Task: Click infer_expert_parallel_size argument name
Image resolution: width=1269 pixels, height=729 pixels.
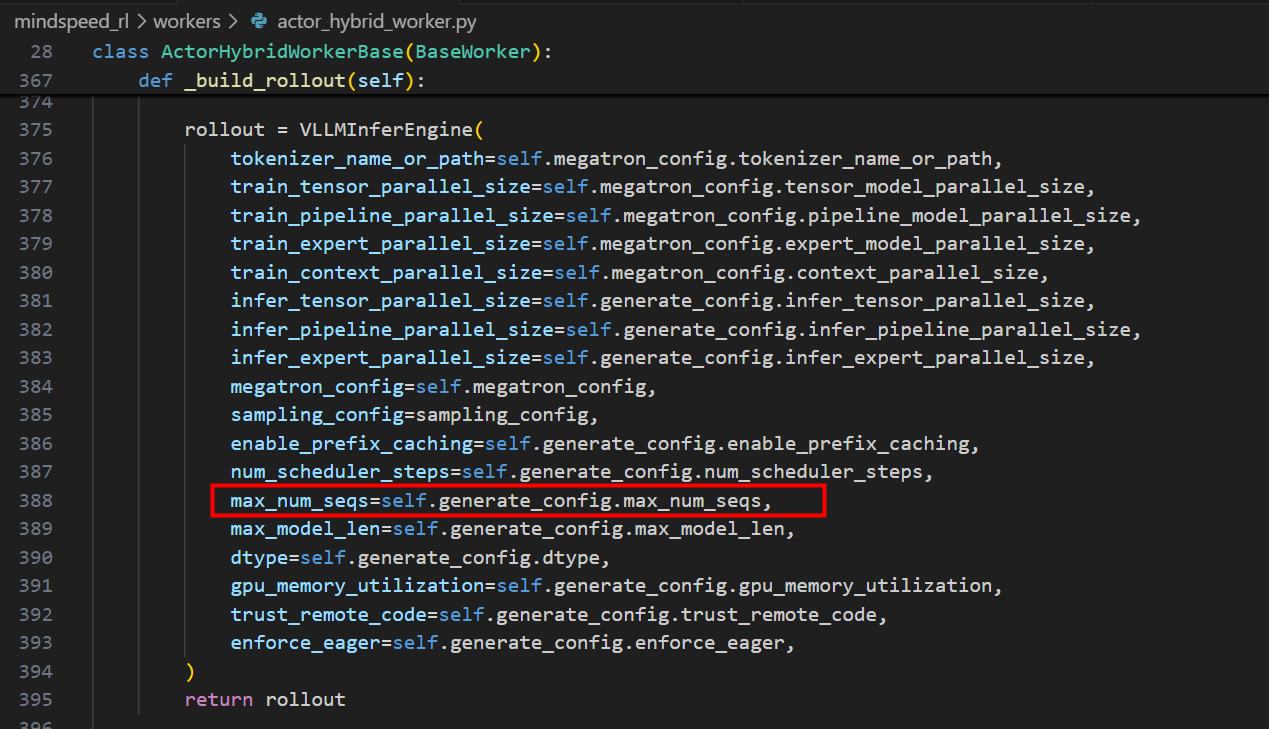Action: (381, 357)
